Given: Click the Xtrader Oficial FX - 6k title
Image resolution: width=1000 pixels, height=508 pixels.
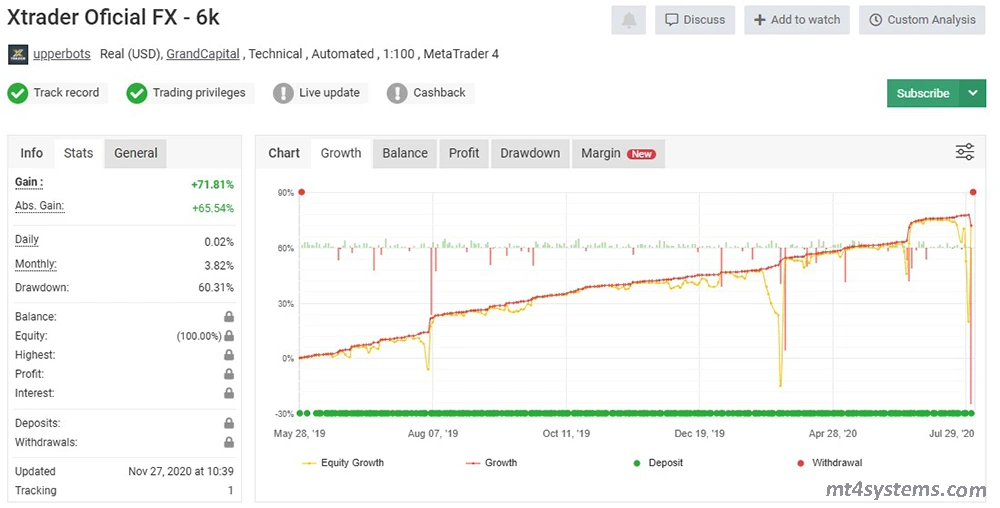Looking at the screenshot, I should (x=113, y=18).
